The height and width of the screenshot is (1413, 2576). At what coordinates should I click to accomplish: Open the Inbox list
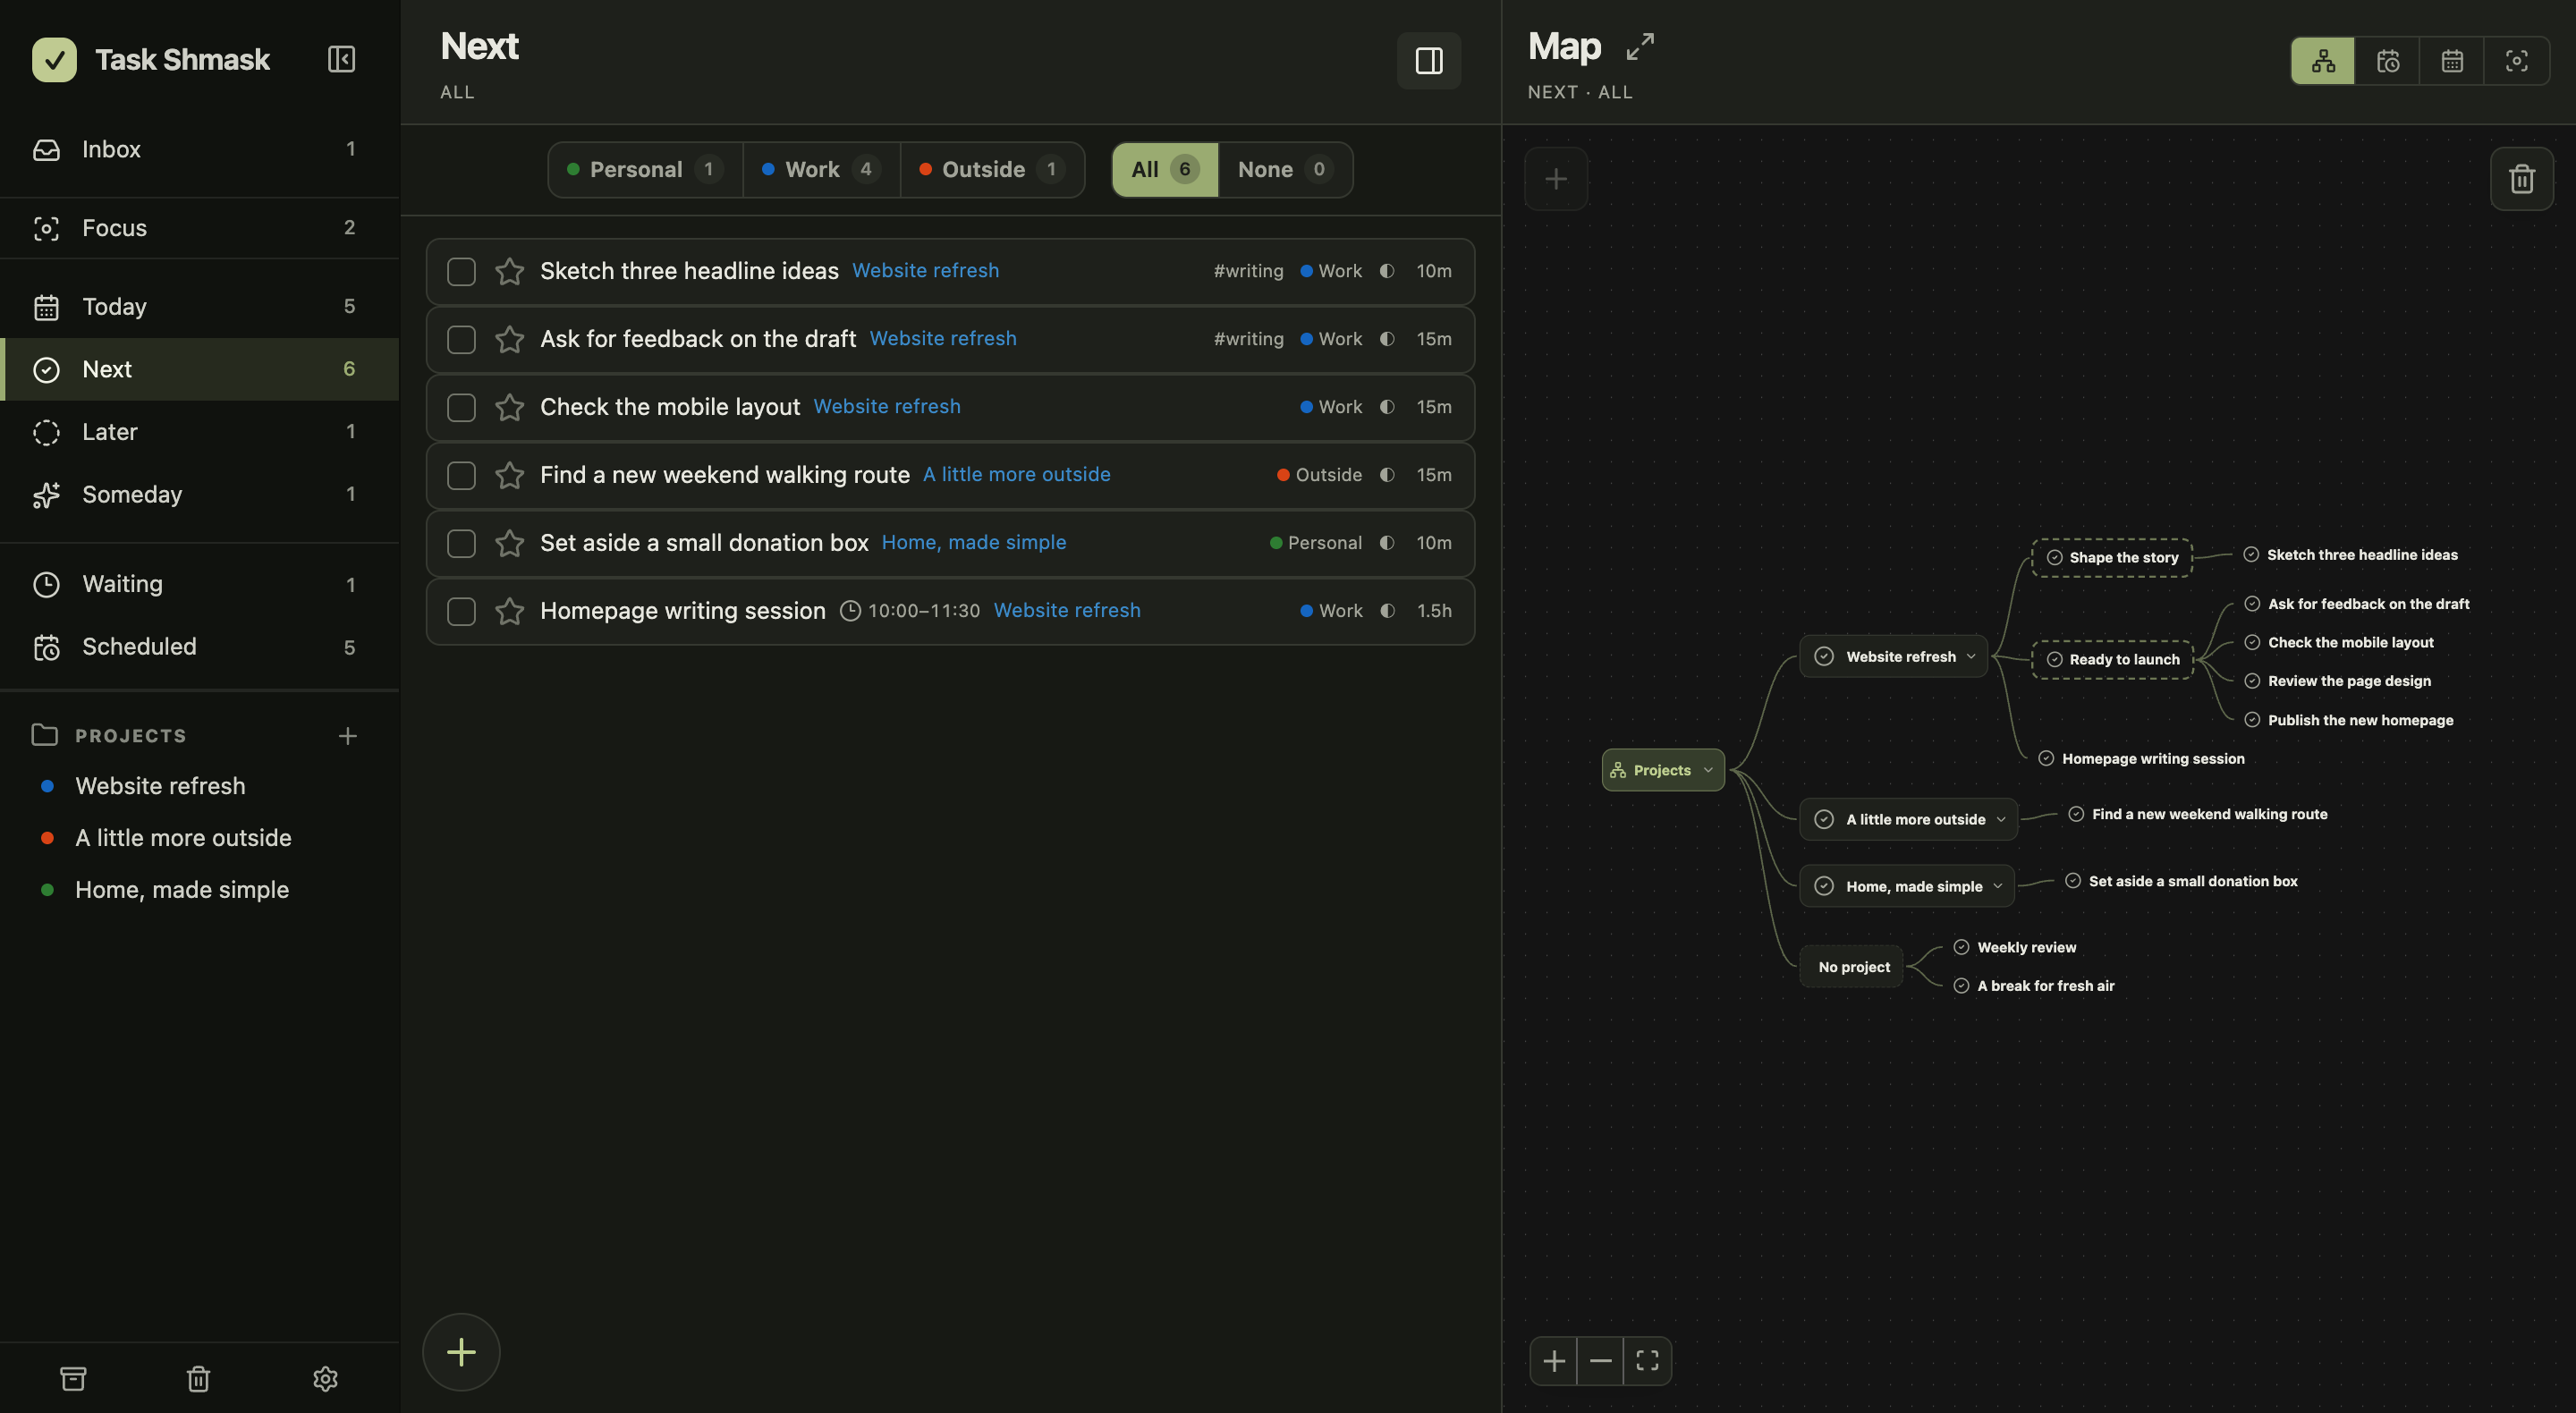(x=199, y=149)
